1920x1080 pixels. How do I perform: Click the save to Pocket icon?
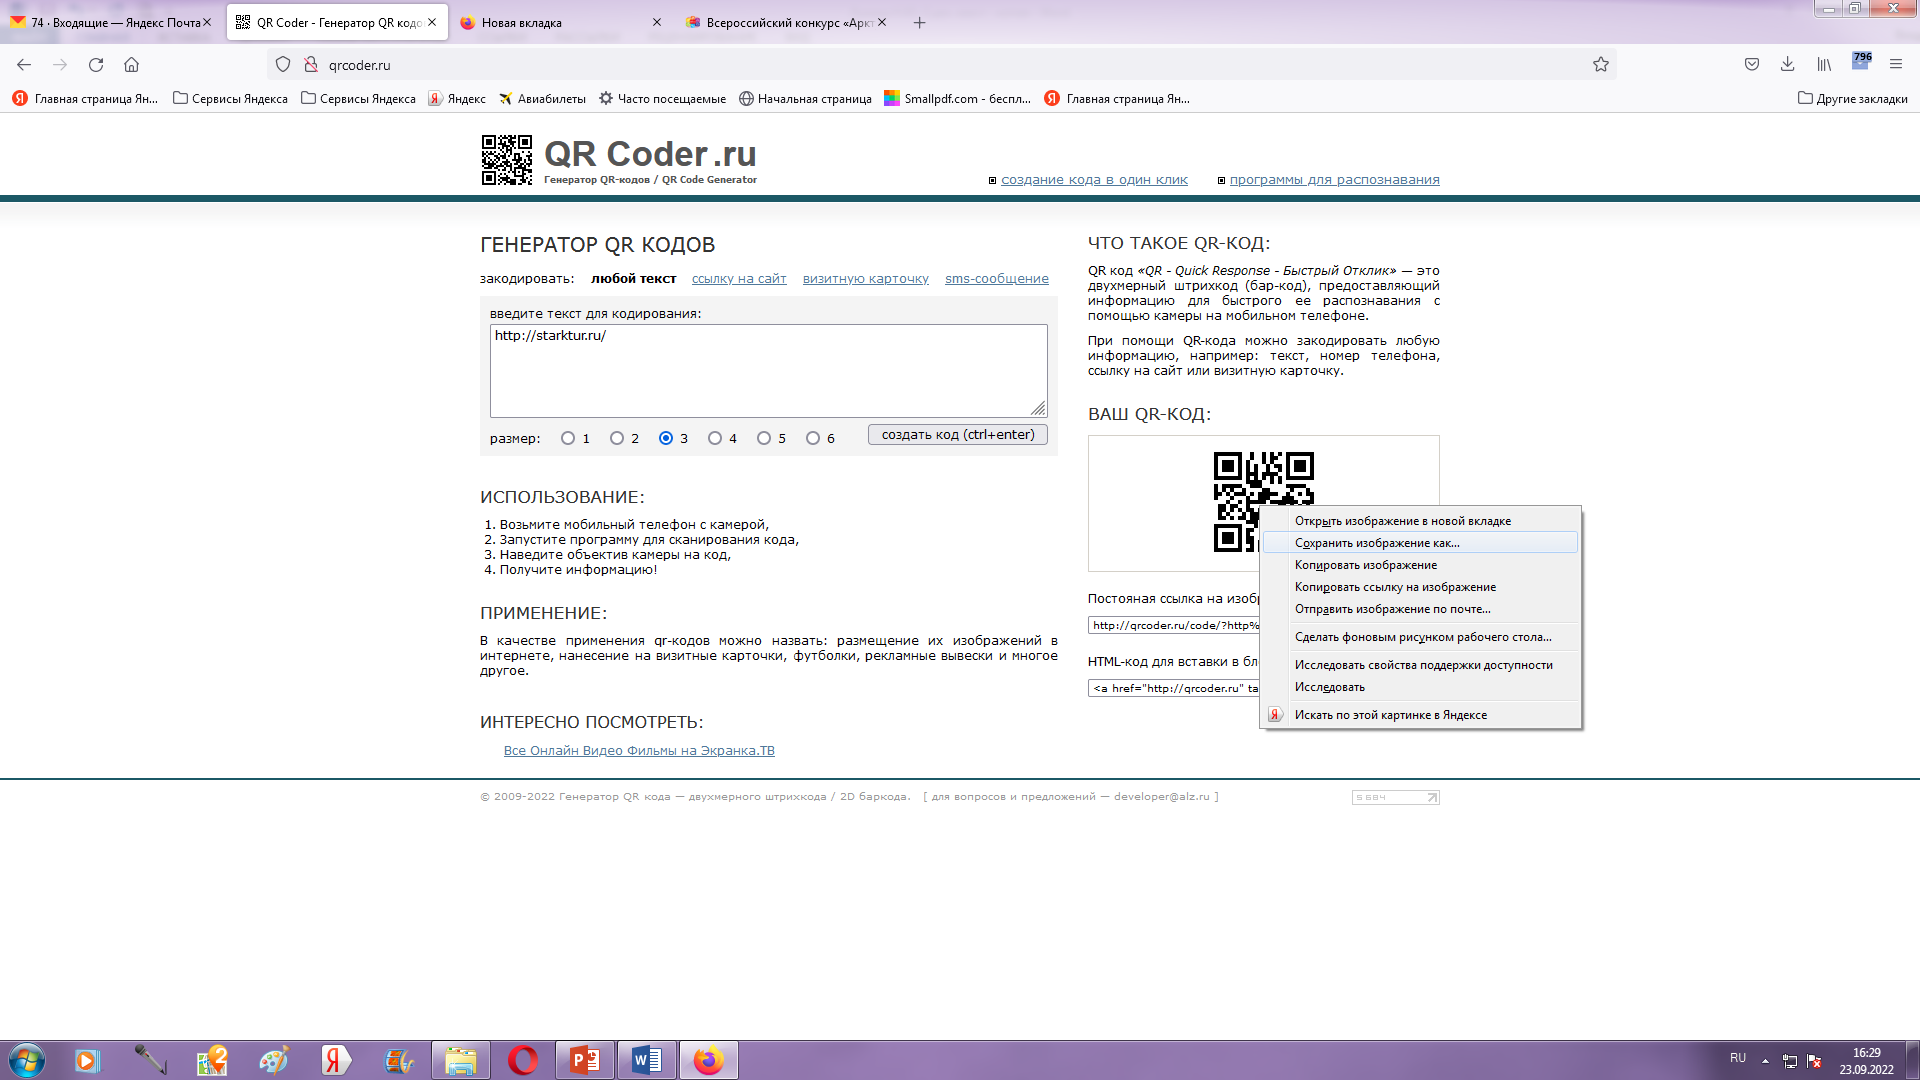(1751, 64)
